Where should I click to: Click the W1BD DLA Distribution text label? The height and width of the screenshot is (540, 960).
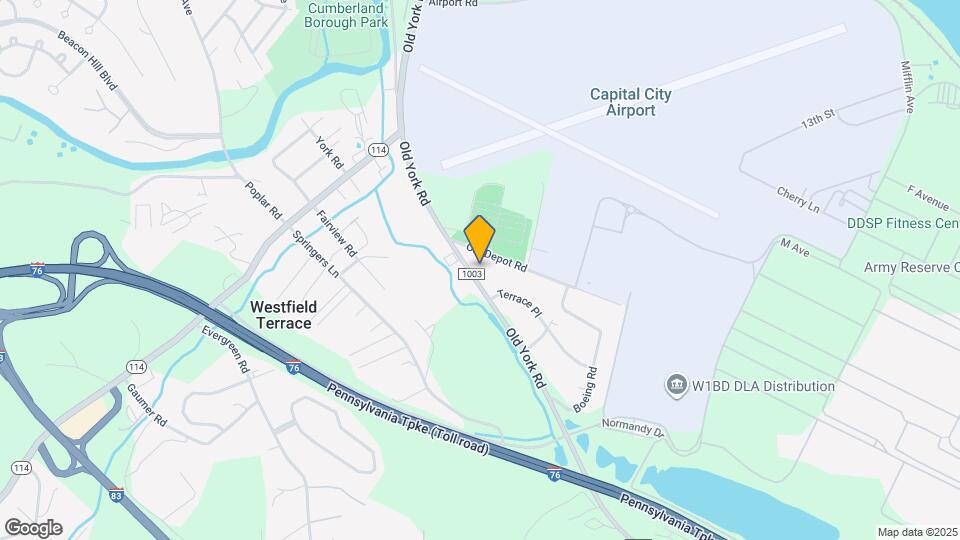tap(763, 386)
